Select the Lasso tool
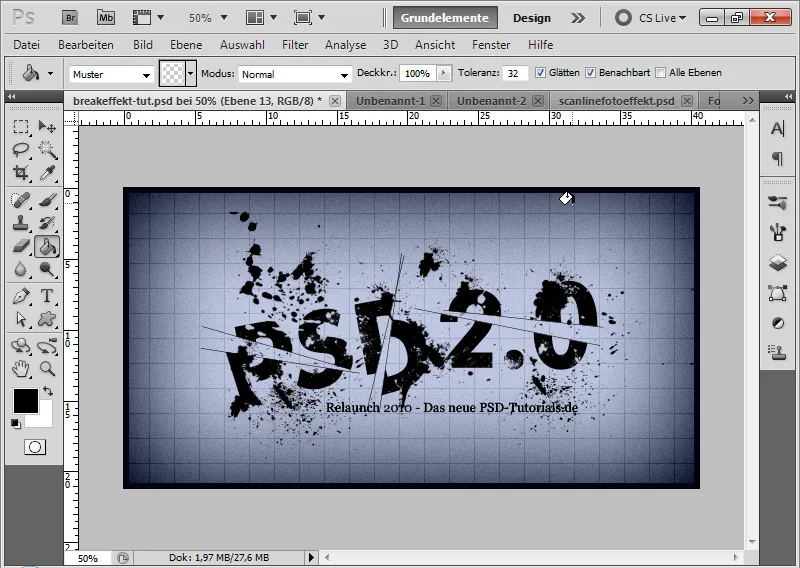Screen dimensions: 800x568 point(20,150)
